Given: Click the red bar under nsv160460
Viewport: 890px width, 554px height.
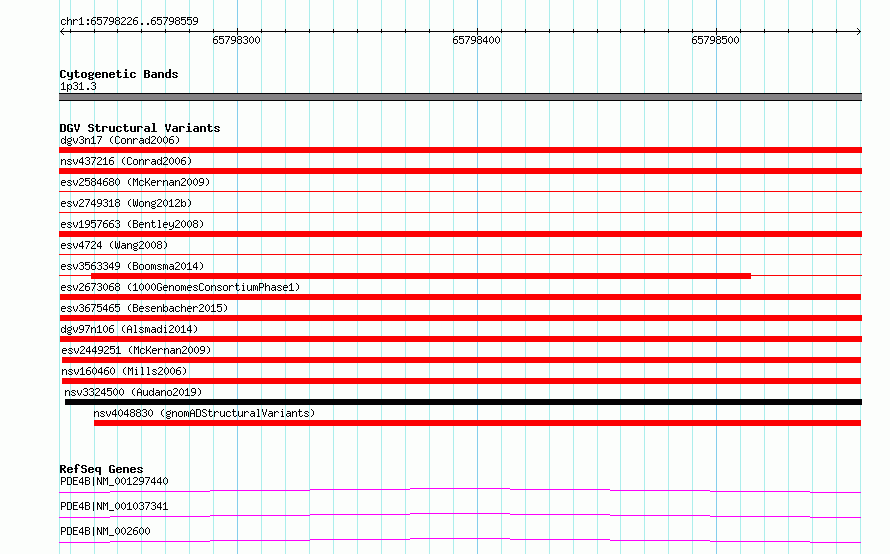Looking at the screenshot, I should (x=461, y=381).
